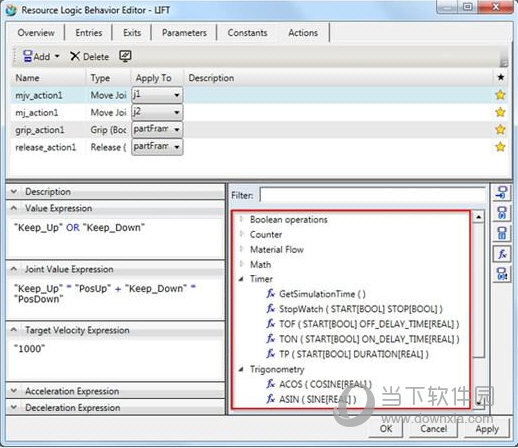The image size is (518, 448).
Task: Click the topmost icon in right sidebar
Action: [x=502, y=193]
